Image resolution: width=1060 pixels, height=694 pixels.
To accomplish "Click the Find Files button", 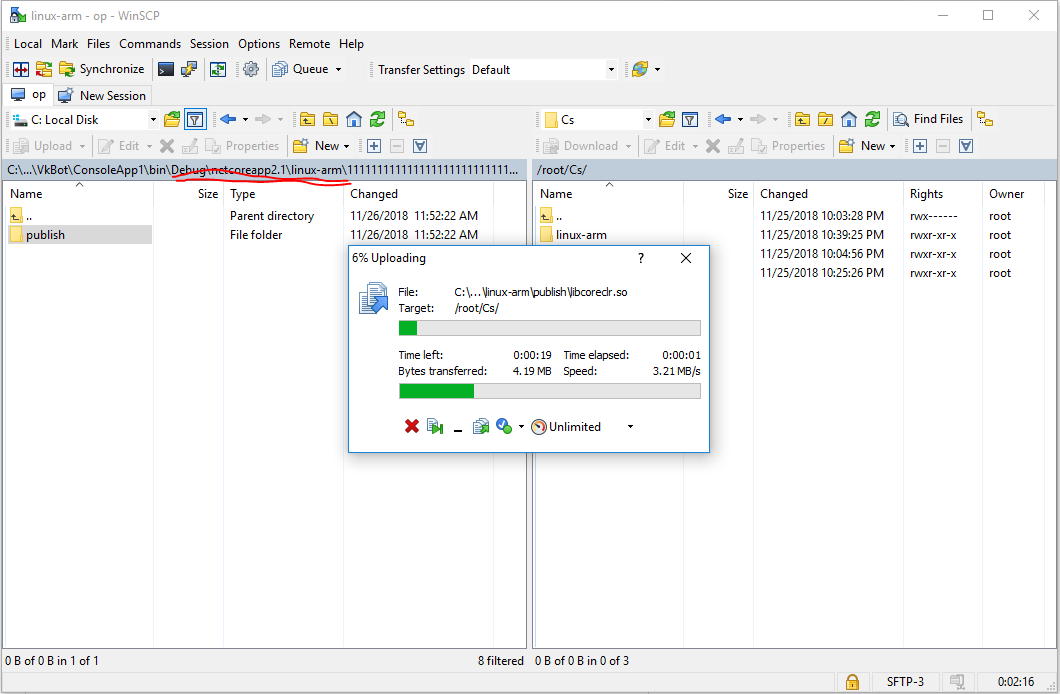I will click(x=928, y=119).
